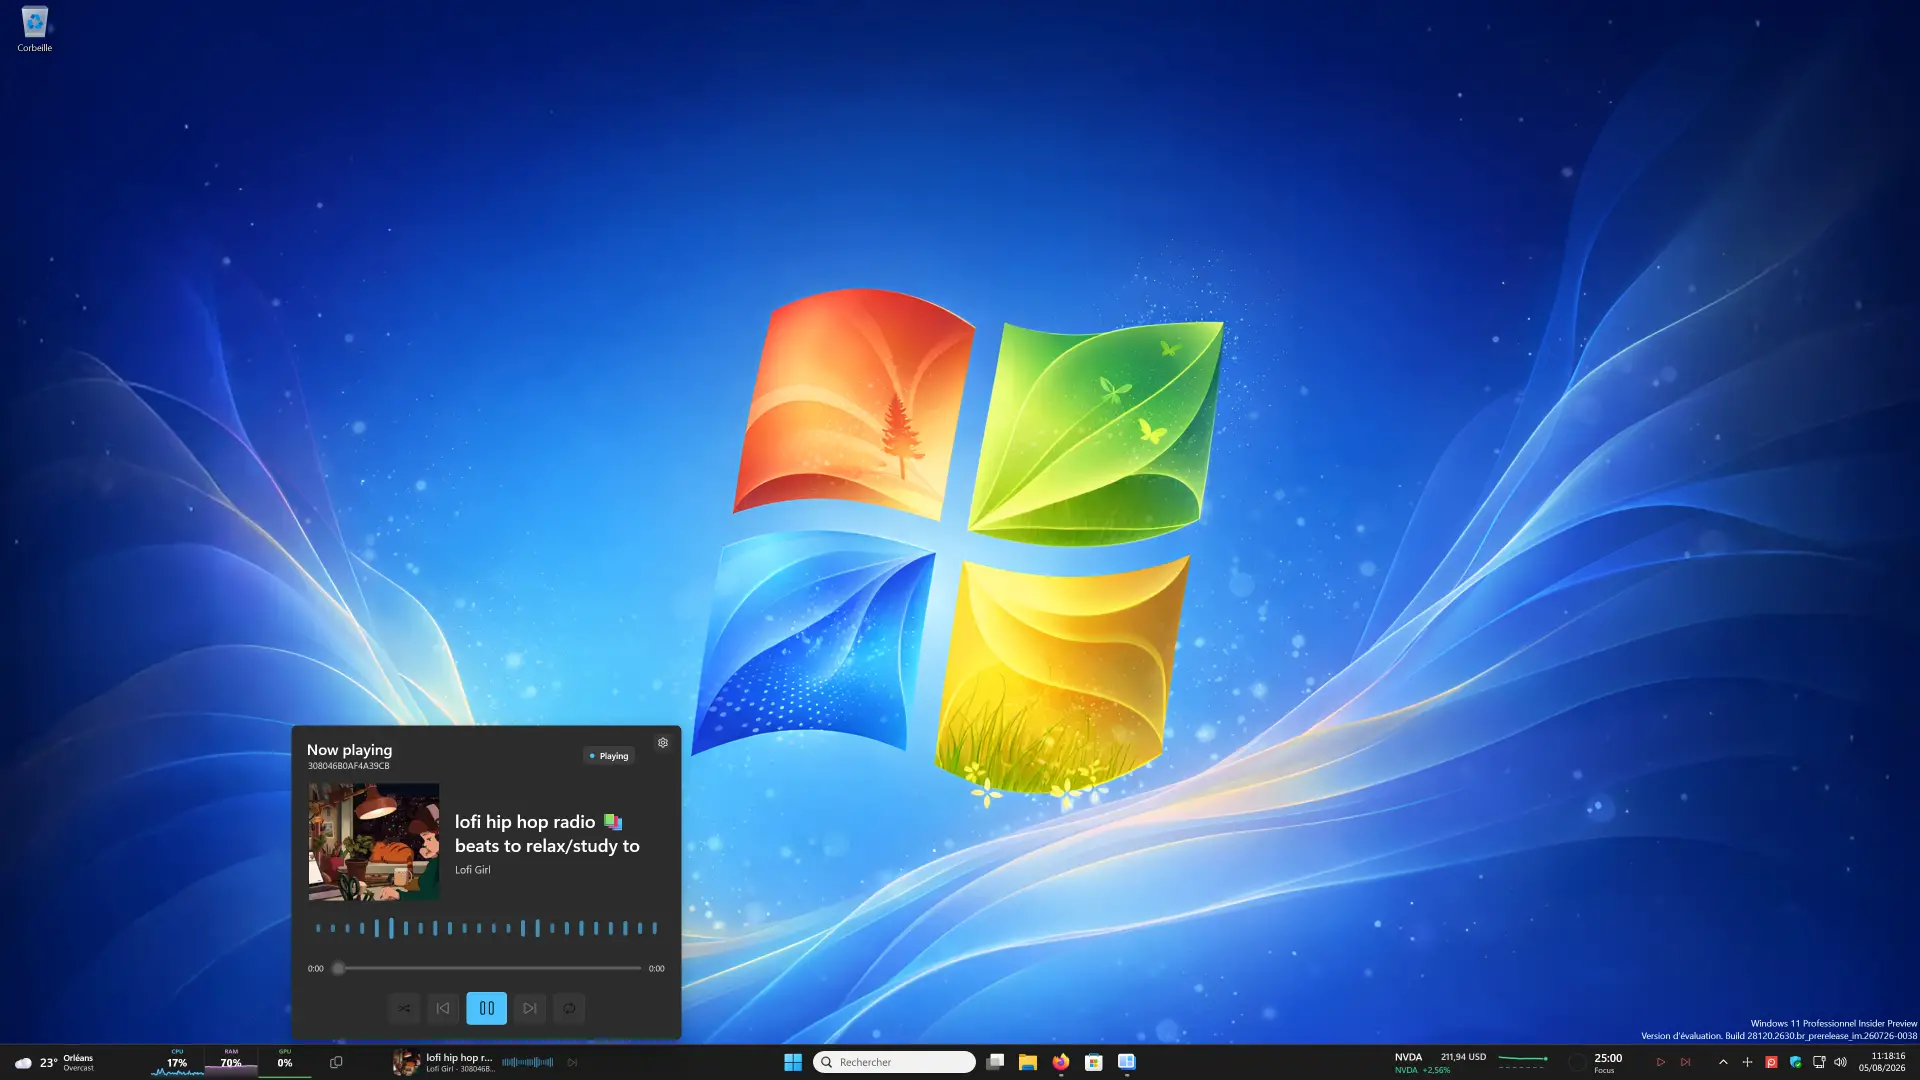Expand hidden system tray icons chevron
This screenshot has width=1920, height=1080.
tap(1723, 1062)
